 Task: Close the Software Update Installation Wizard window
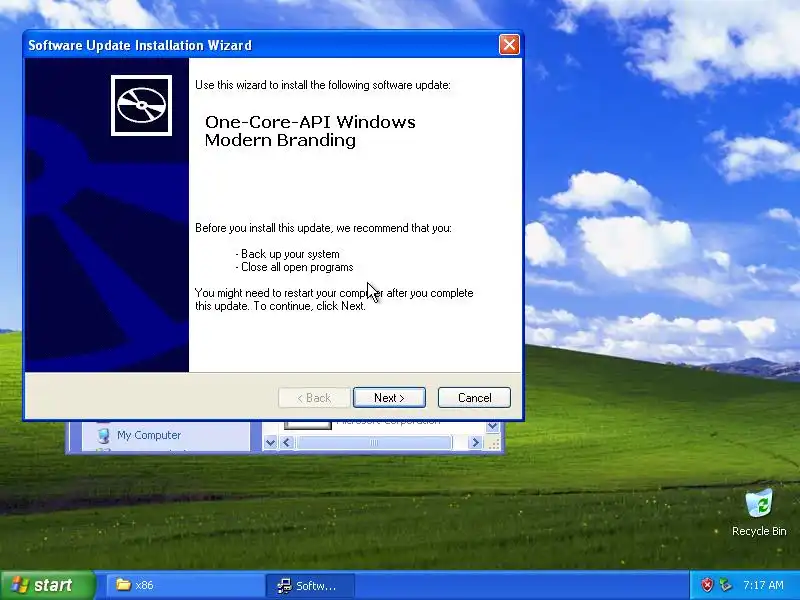coord(509,45)
